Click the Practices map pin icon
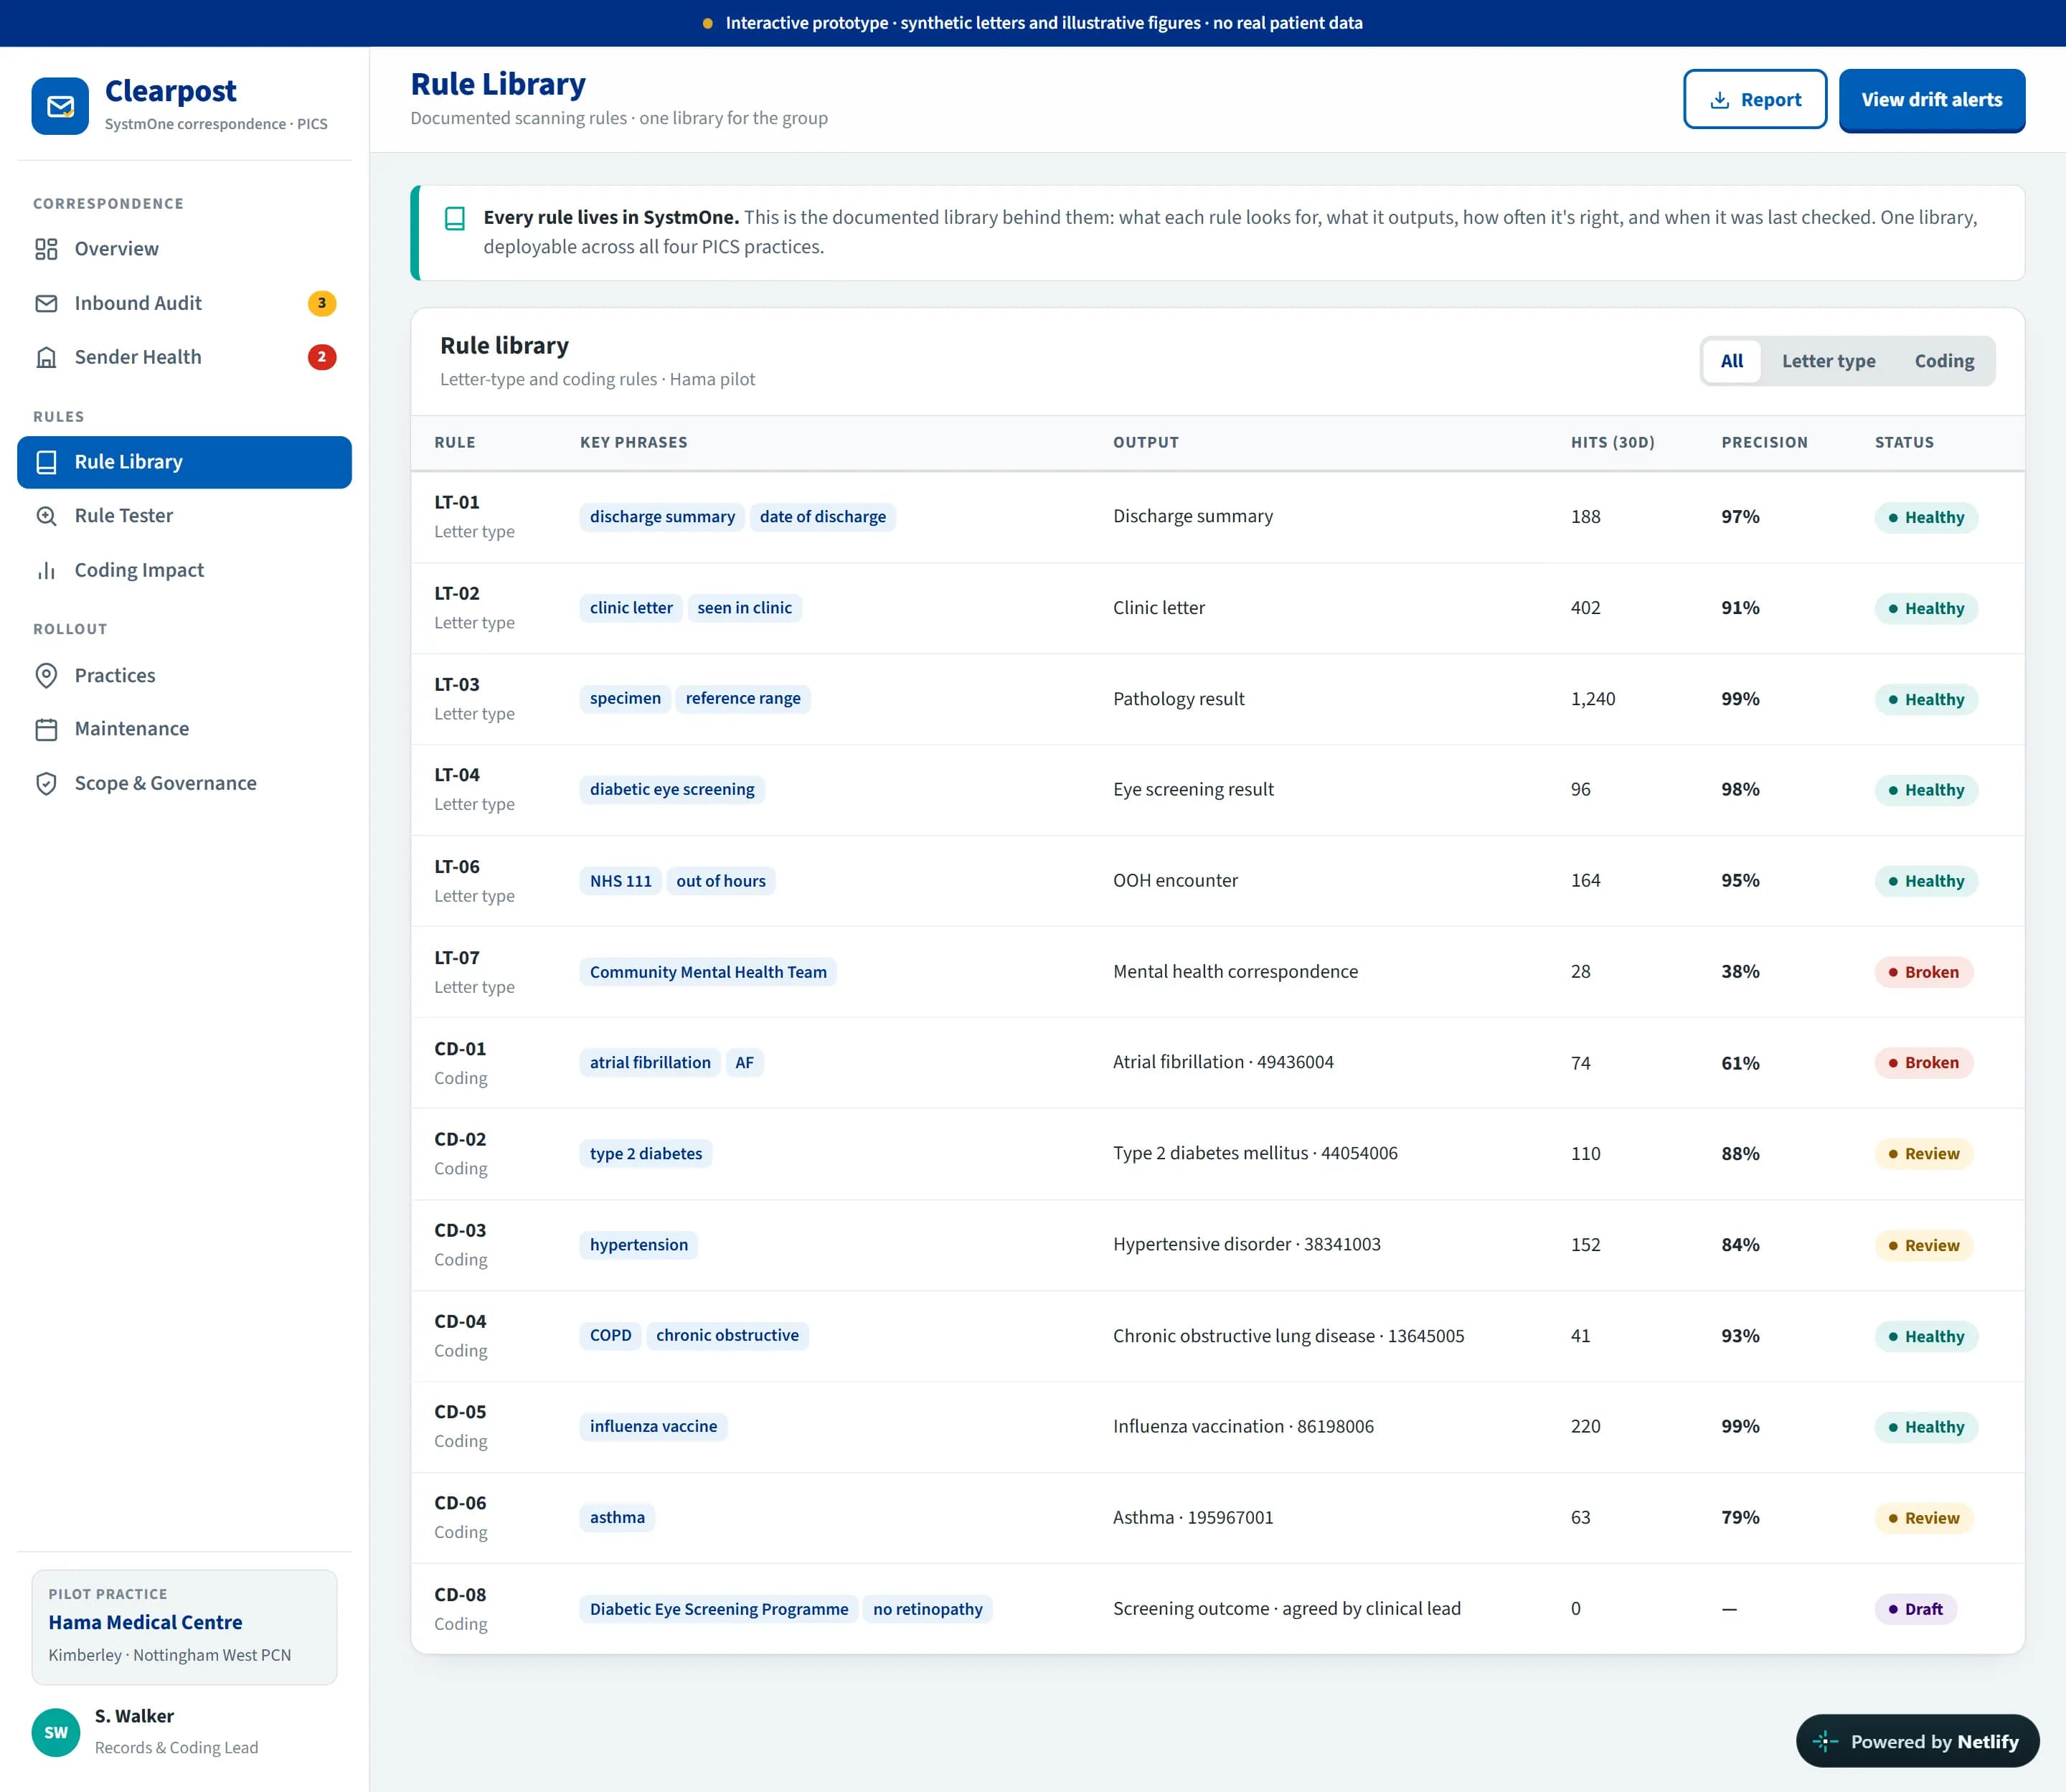 click(x=46, y=675)
